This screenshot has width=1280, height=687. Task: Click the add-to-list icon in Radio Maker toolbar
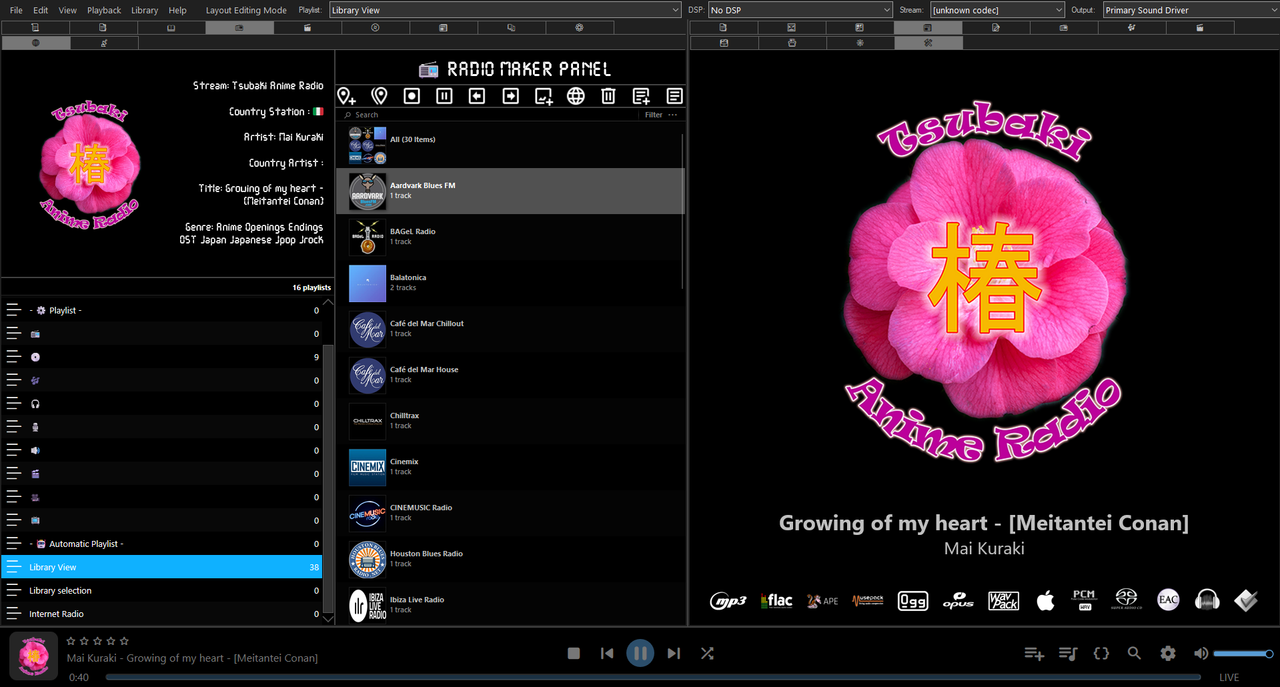pyautogui.click(x=641, y=96)
